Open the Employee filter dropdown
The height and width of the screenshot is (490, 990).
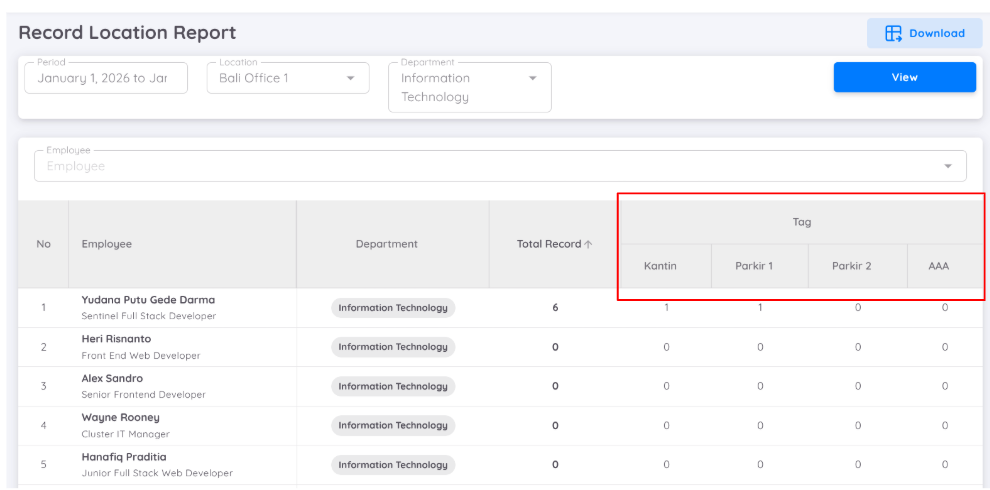pyautogui.click(x=500, y=166)
